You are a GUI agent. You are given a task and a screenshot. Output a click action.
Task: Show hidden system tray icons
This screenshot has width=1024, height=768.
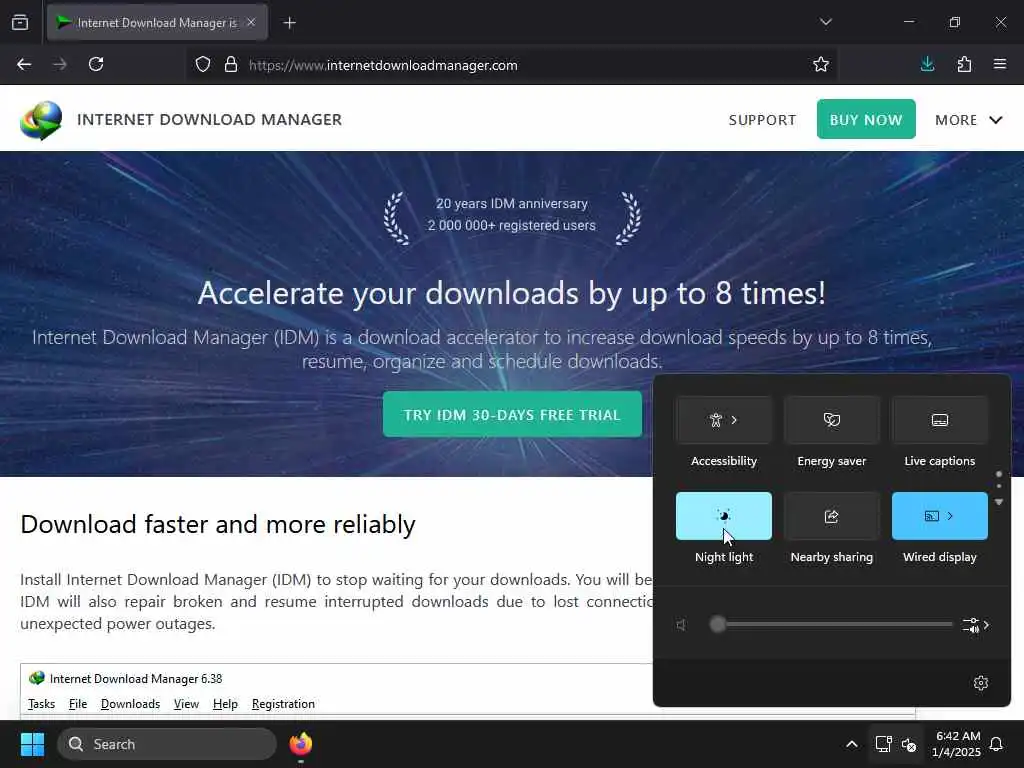click(852, 744)
